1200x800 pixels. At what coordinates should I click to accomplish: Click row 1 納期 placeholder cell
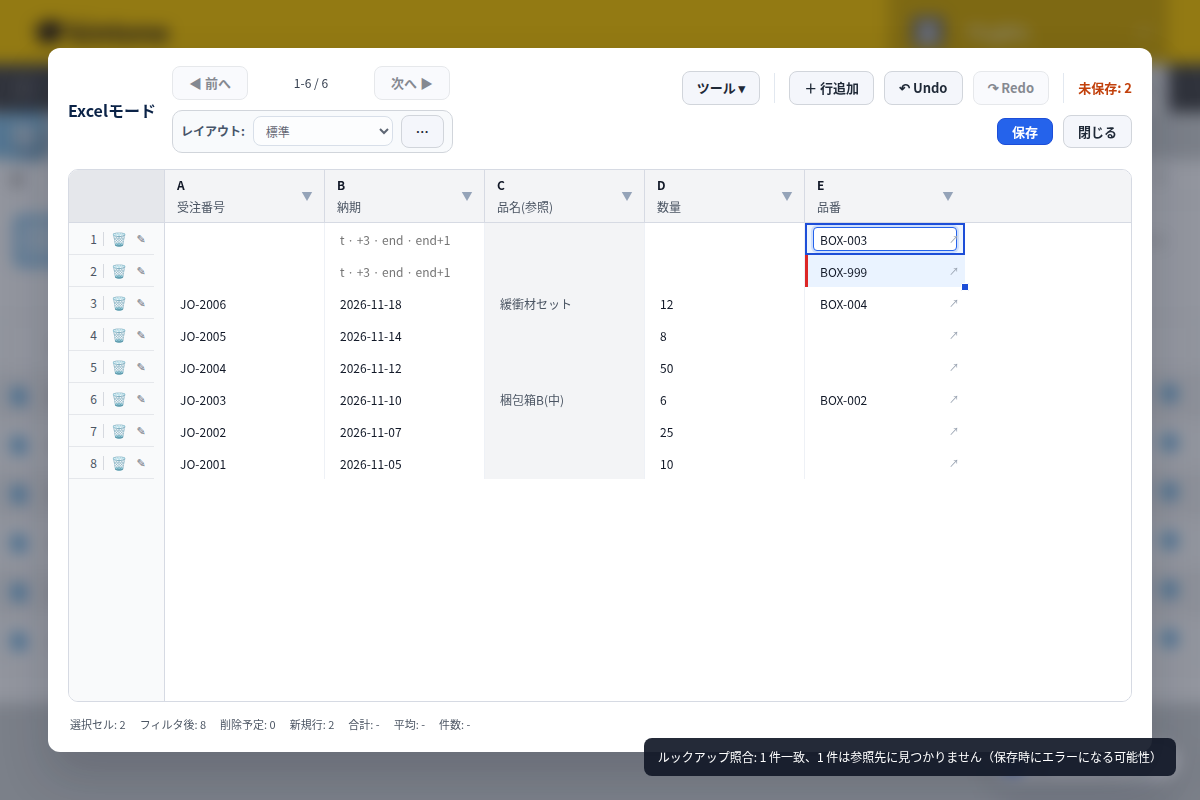pos(405,240)
